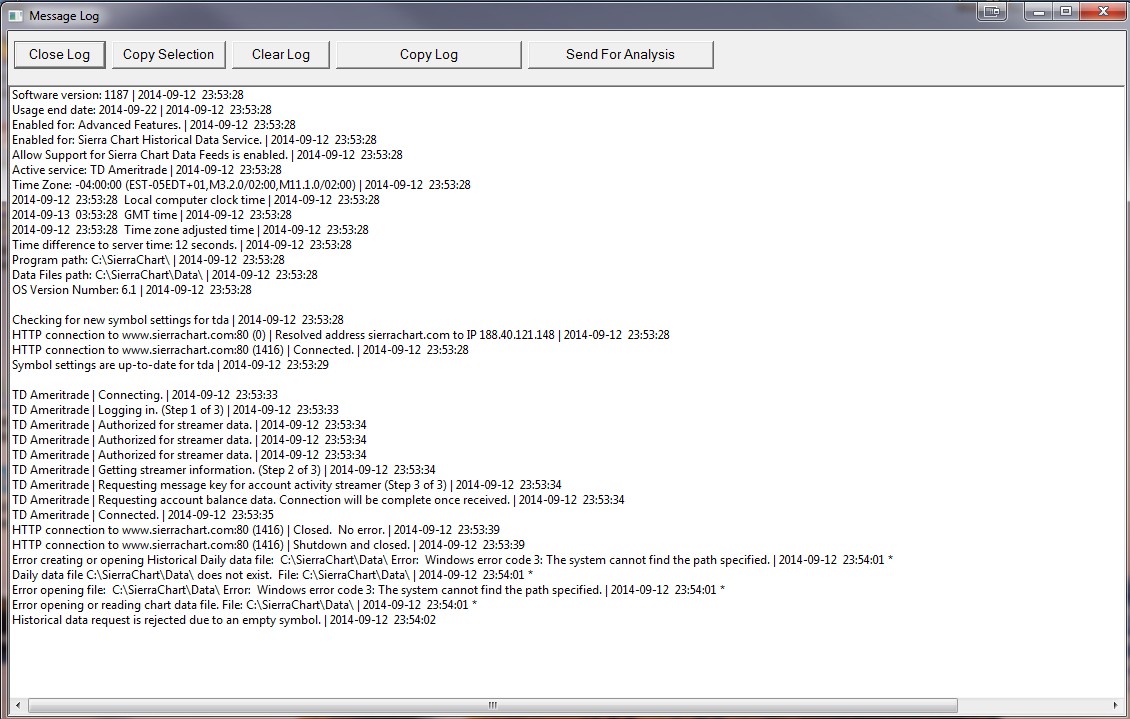The width and height of the screenshot is (1130, 719).
Task: Select 'Data Files path' line
Action: [165, 277]
